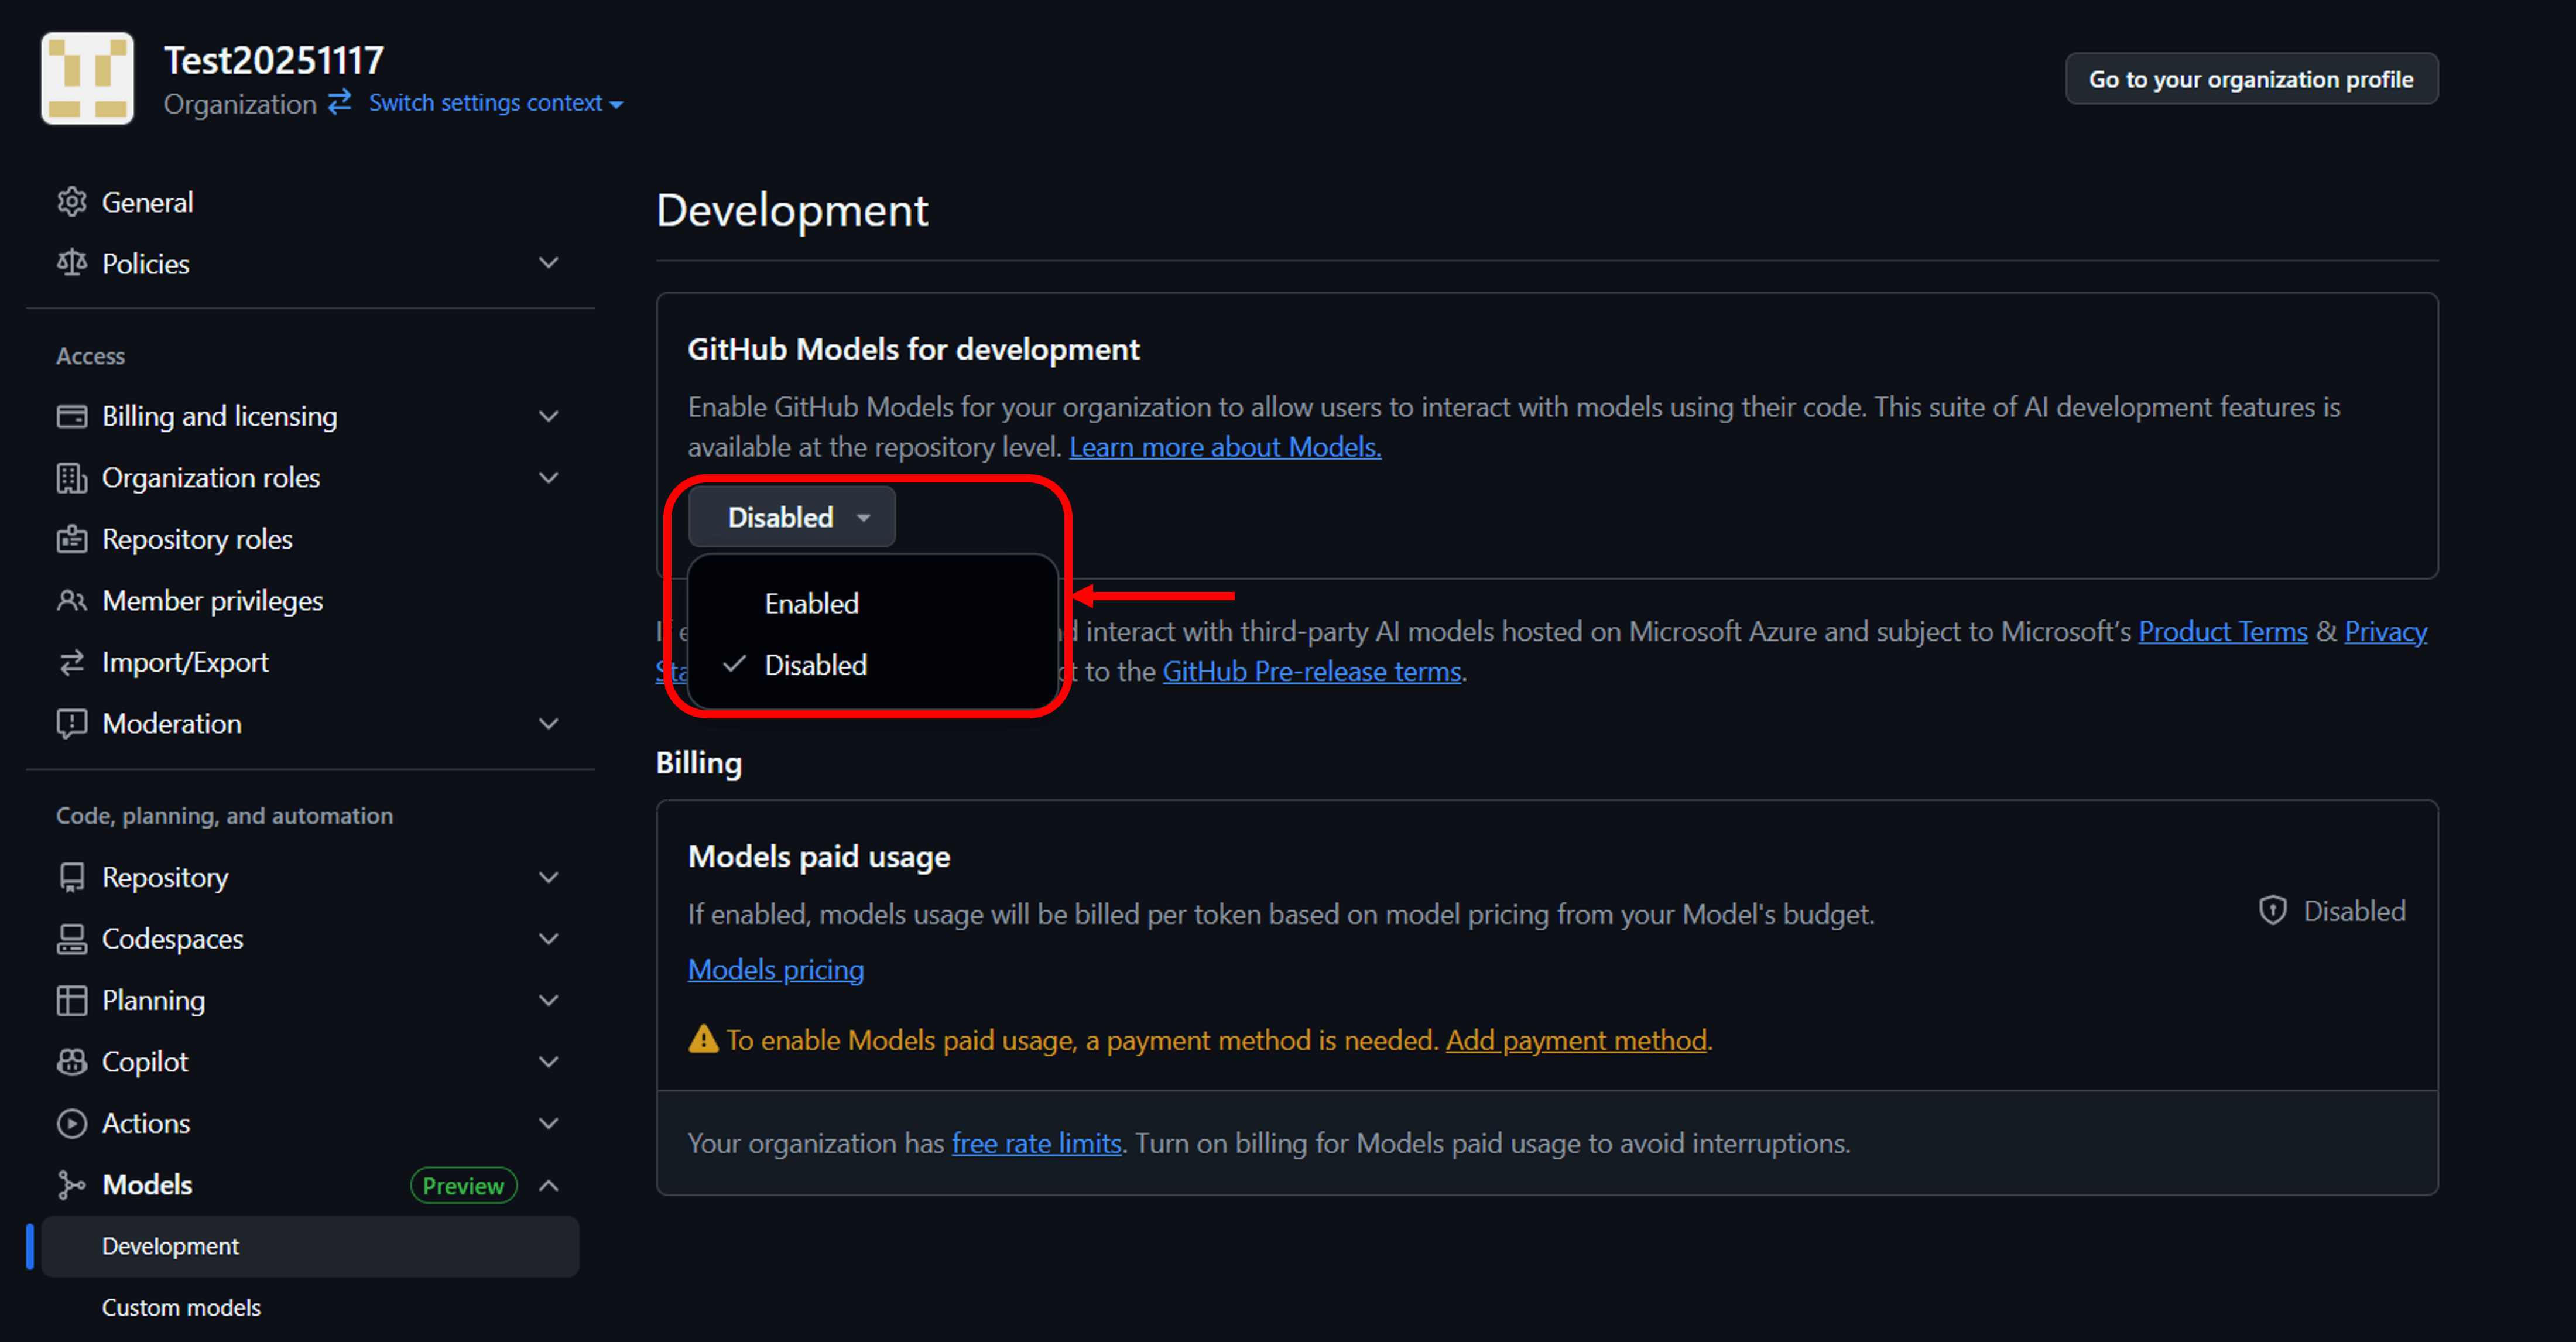Click the Billing and licensing card icon
Image resolution: width=2576 pixels, height=1342 pixels.
pyautogui.click(x=71, y=416)
